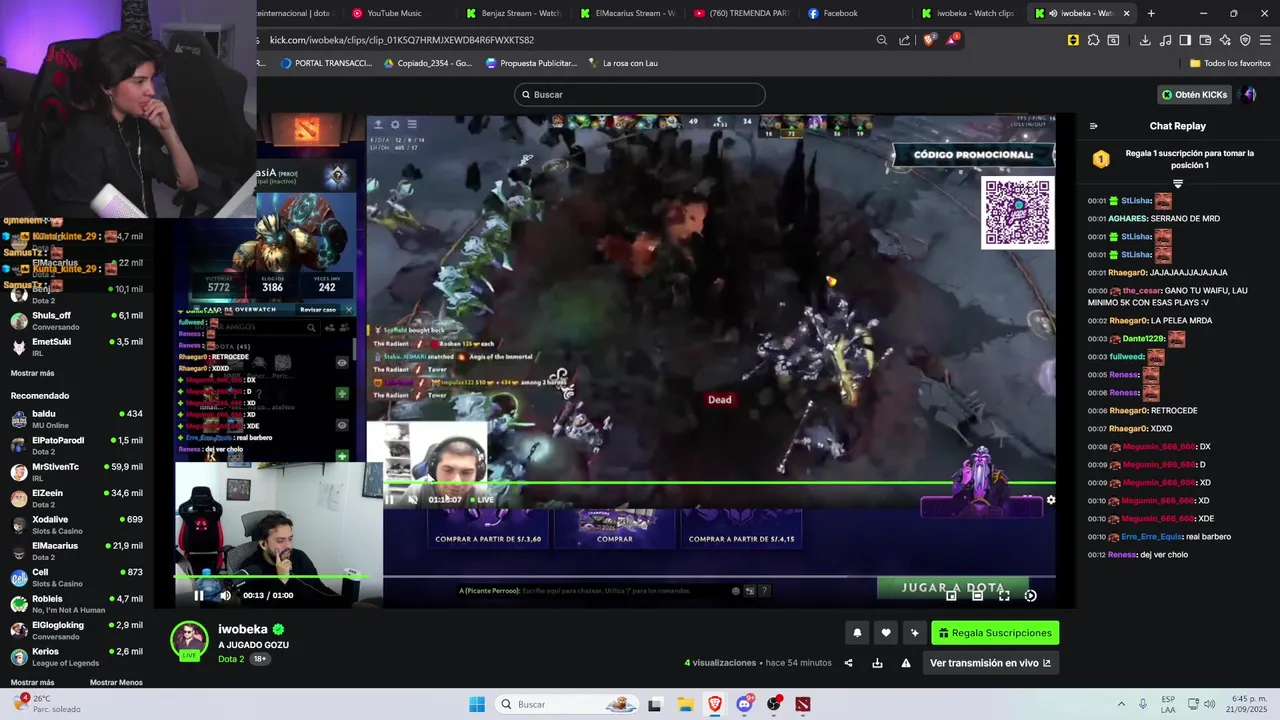Collapse the Chat Replay panel
The width and height of the screenshot is (1280, 720).
pyautogui.click(x=1093, y=126)
